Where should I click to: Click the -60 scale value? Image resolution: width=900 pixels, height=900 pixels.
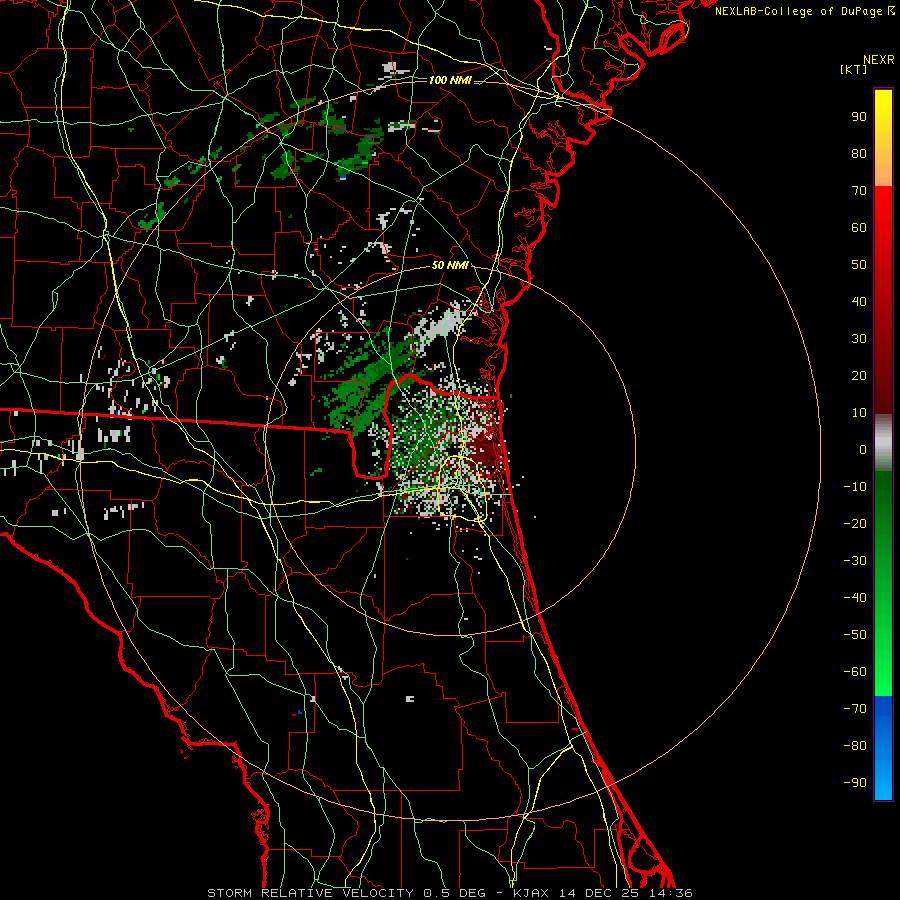pyautogui.click(x=855, y=672)
